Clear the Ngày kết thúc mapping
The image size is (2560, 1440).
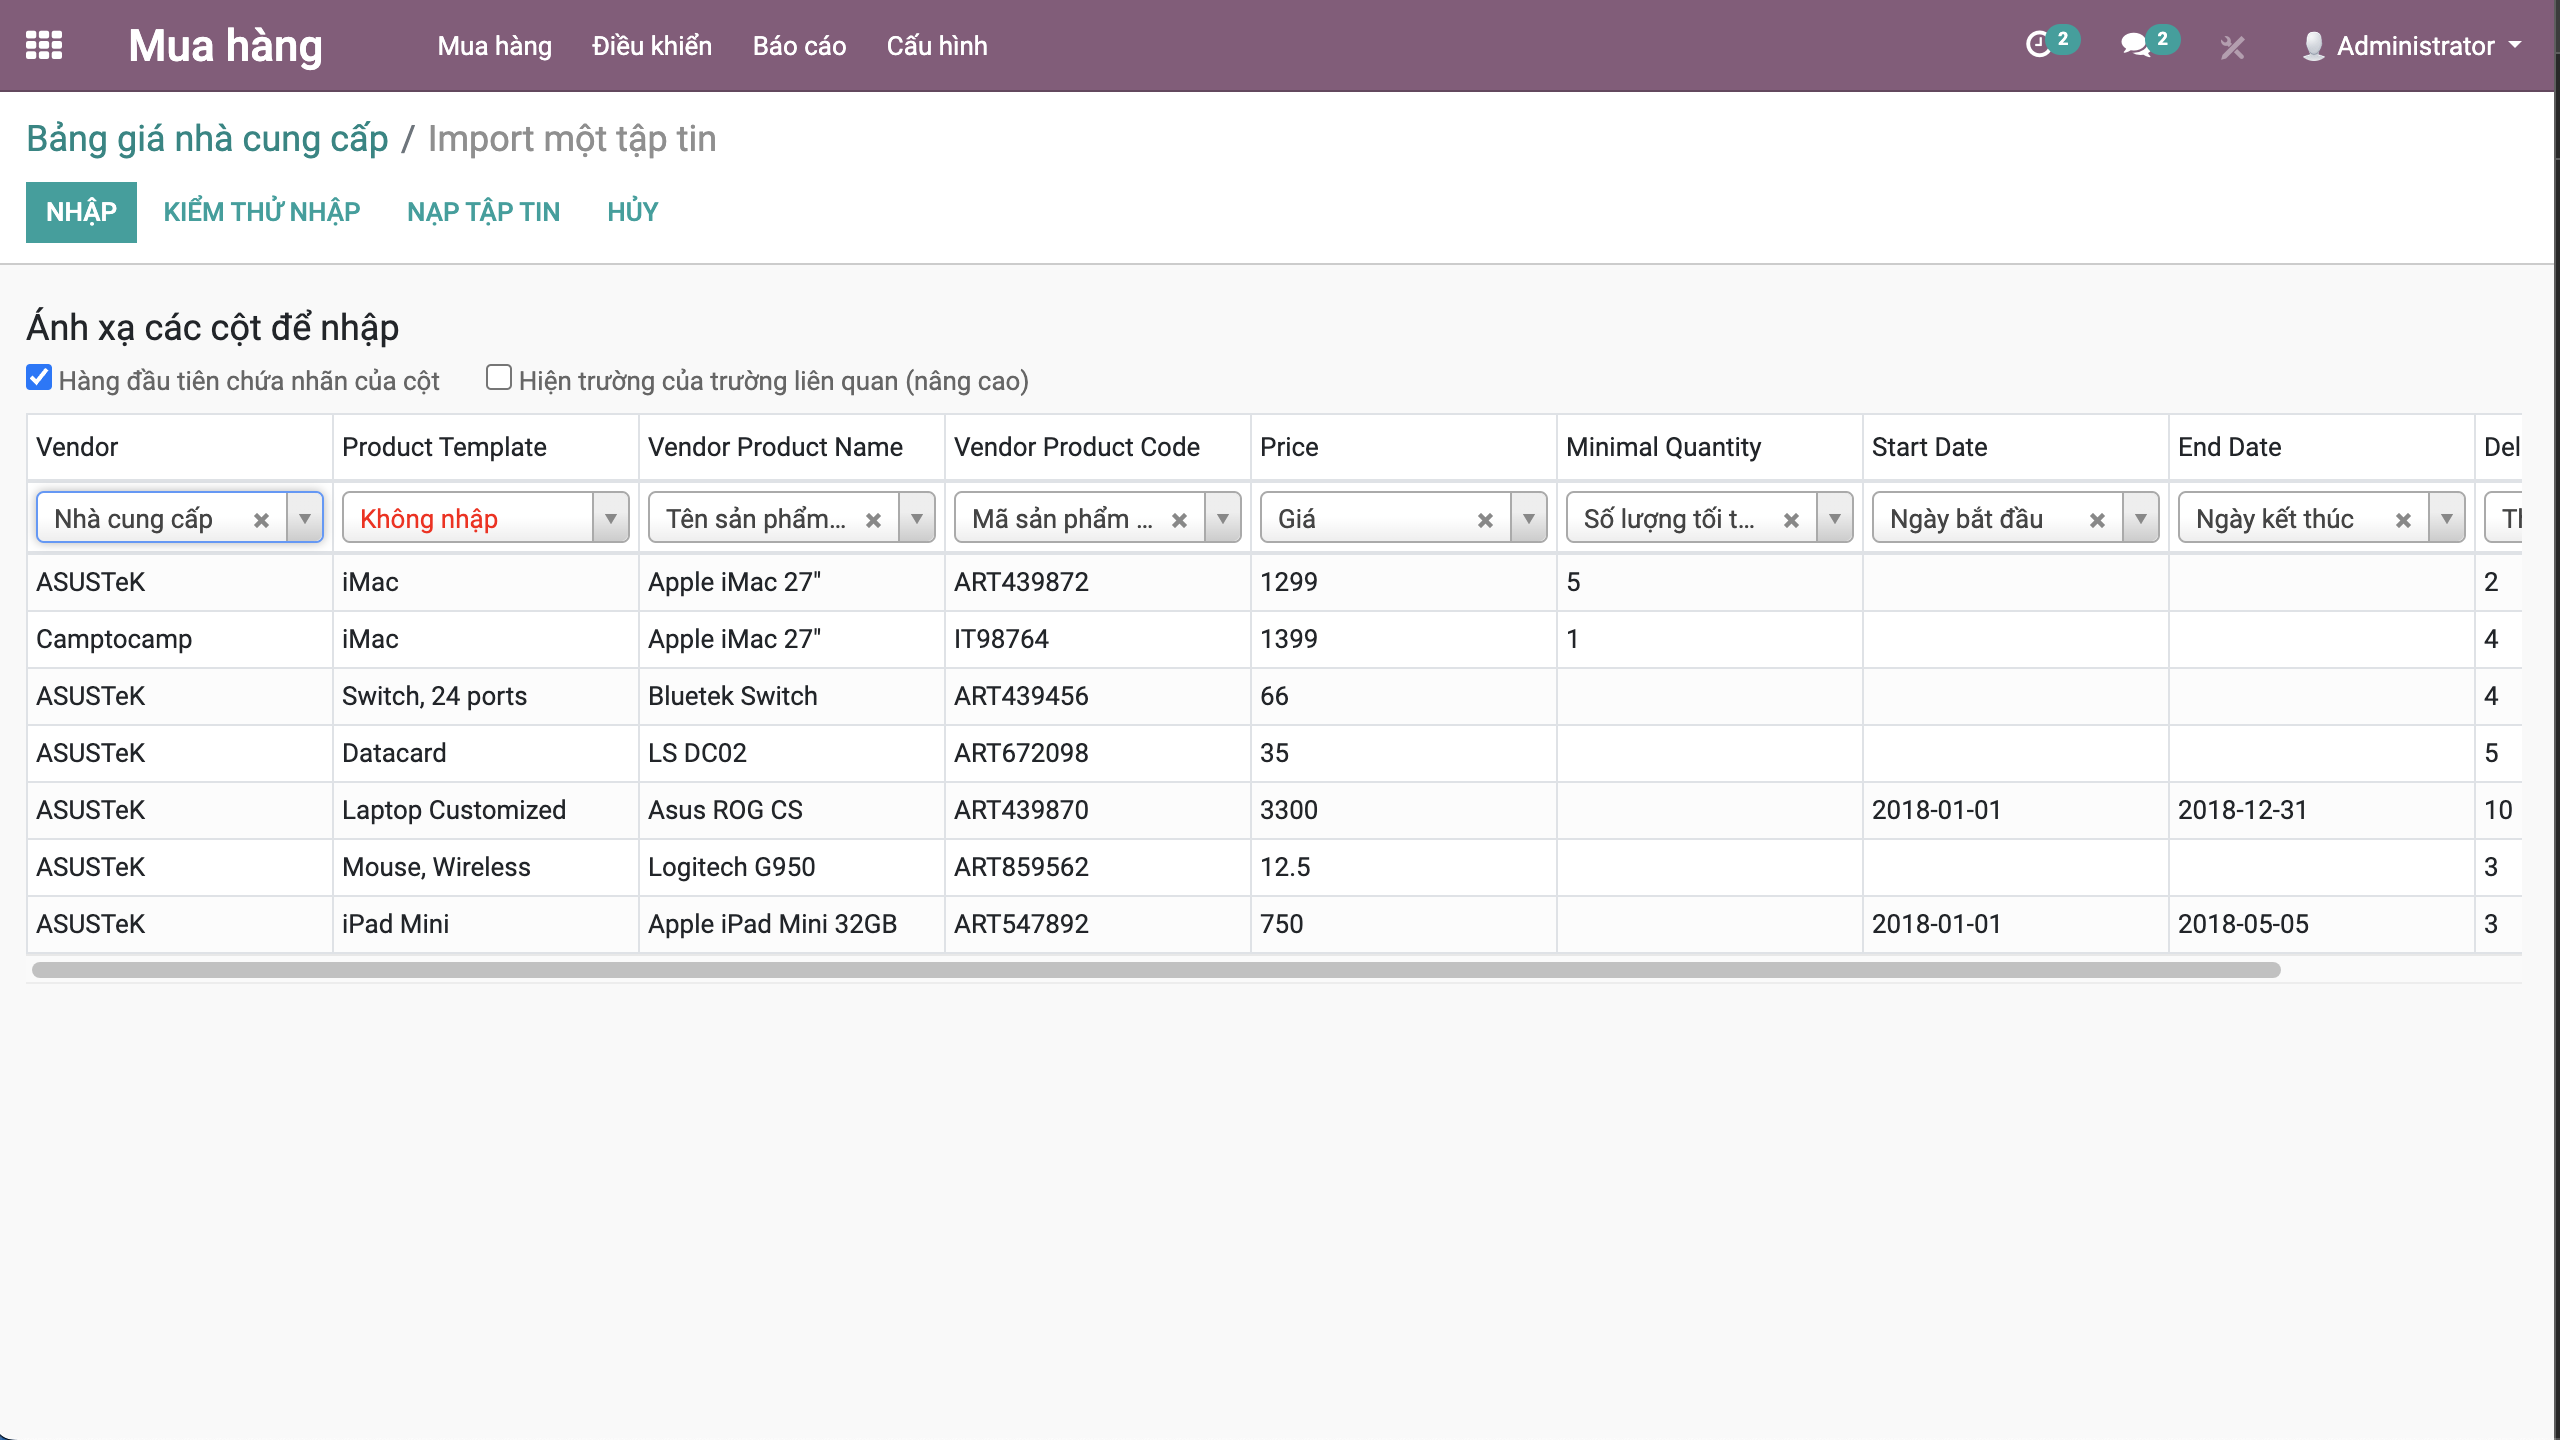pyautogui.click(x=2403, y=520)
